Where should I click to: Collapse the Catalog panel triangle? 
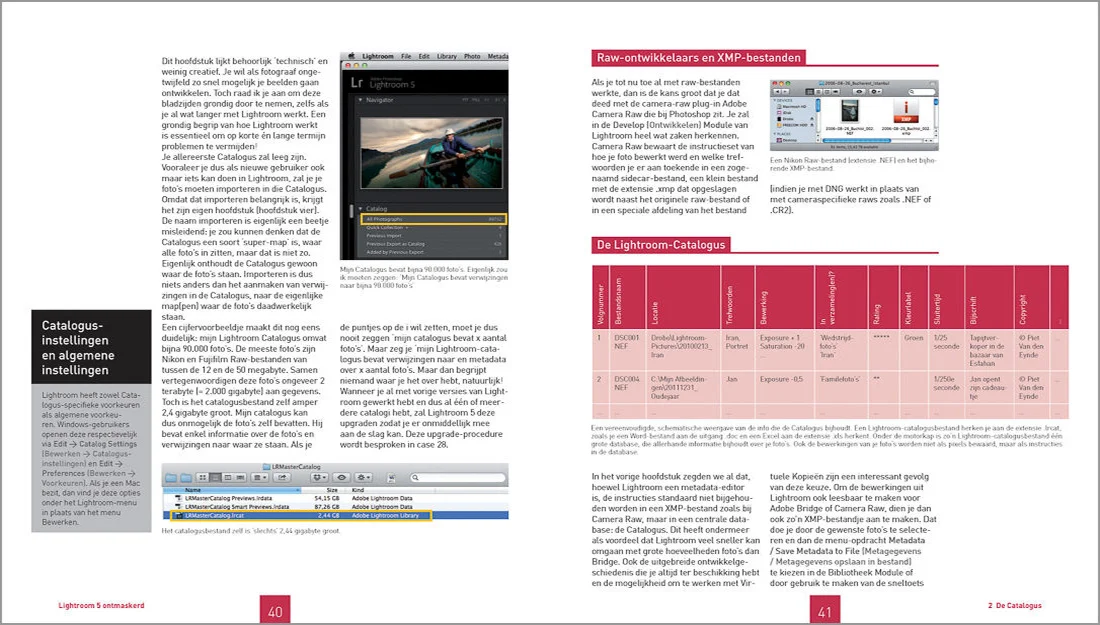point(361,208)
